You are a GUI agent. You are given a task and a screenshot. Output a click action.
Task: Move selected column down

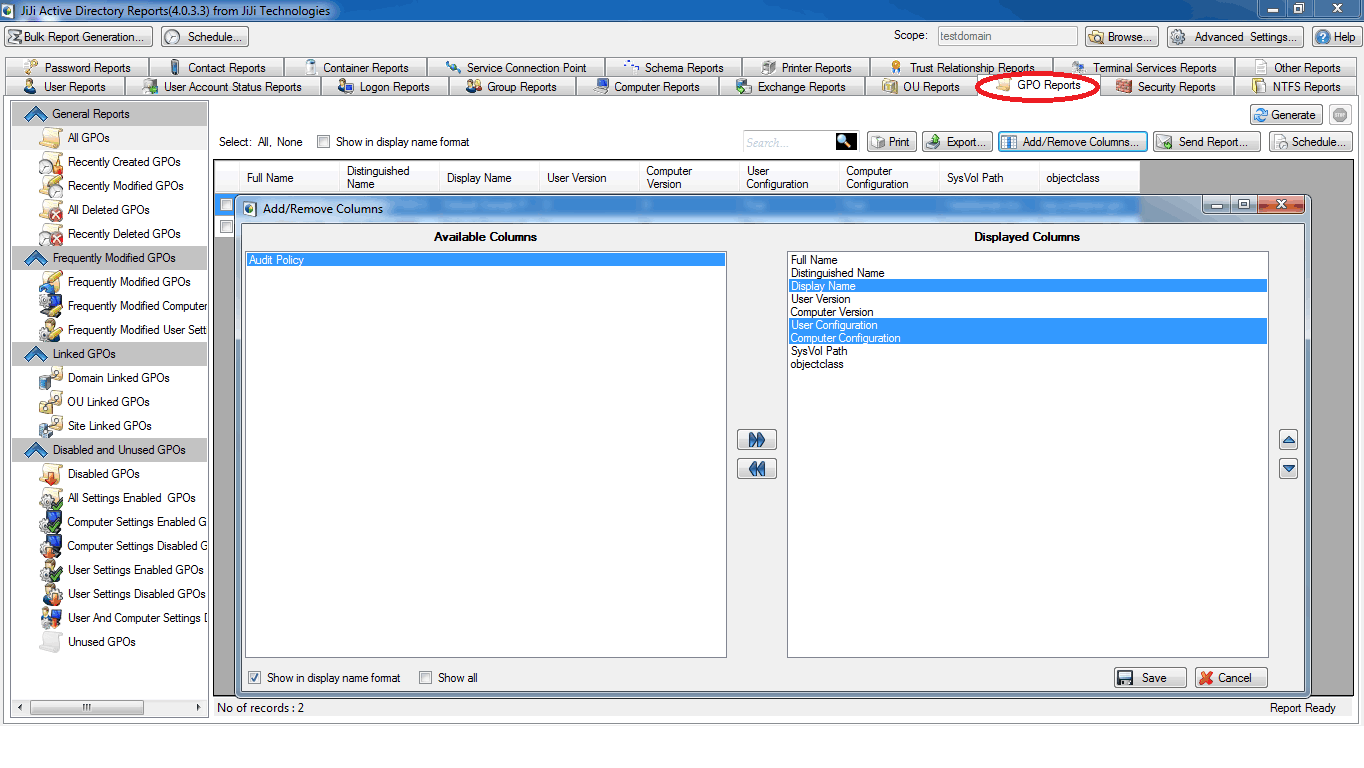tap(1289, 468)
